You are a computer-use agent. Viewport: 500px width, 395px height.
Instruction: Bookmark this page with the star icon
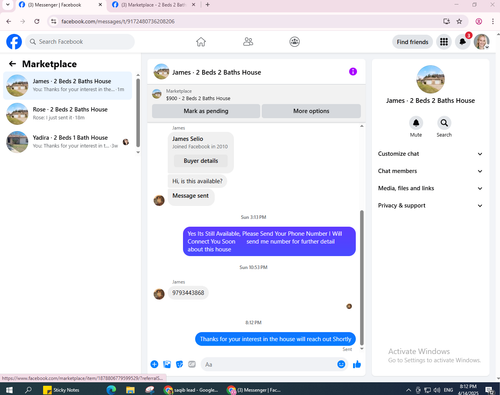click(x=459, y=21)
